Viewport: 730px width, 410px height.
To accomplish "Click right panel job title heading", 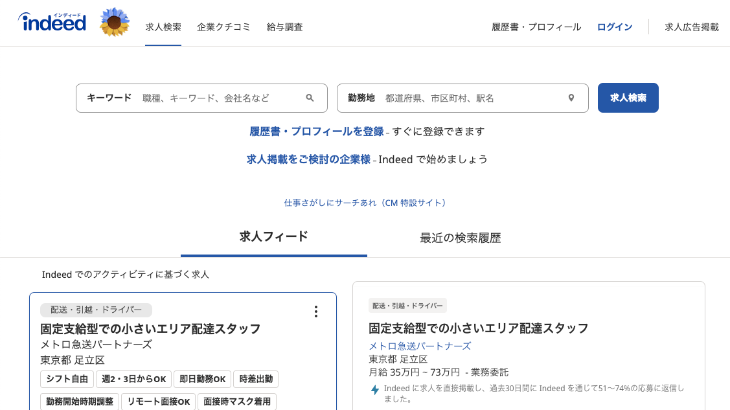I will [479, 328].
